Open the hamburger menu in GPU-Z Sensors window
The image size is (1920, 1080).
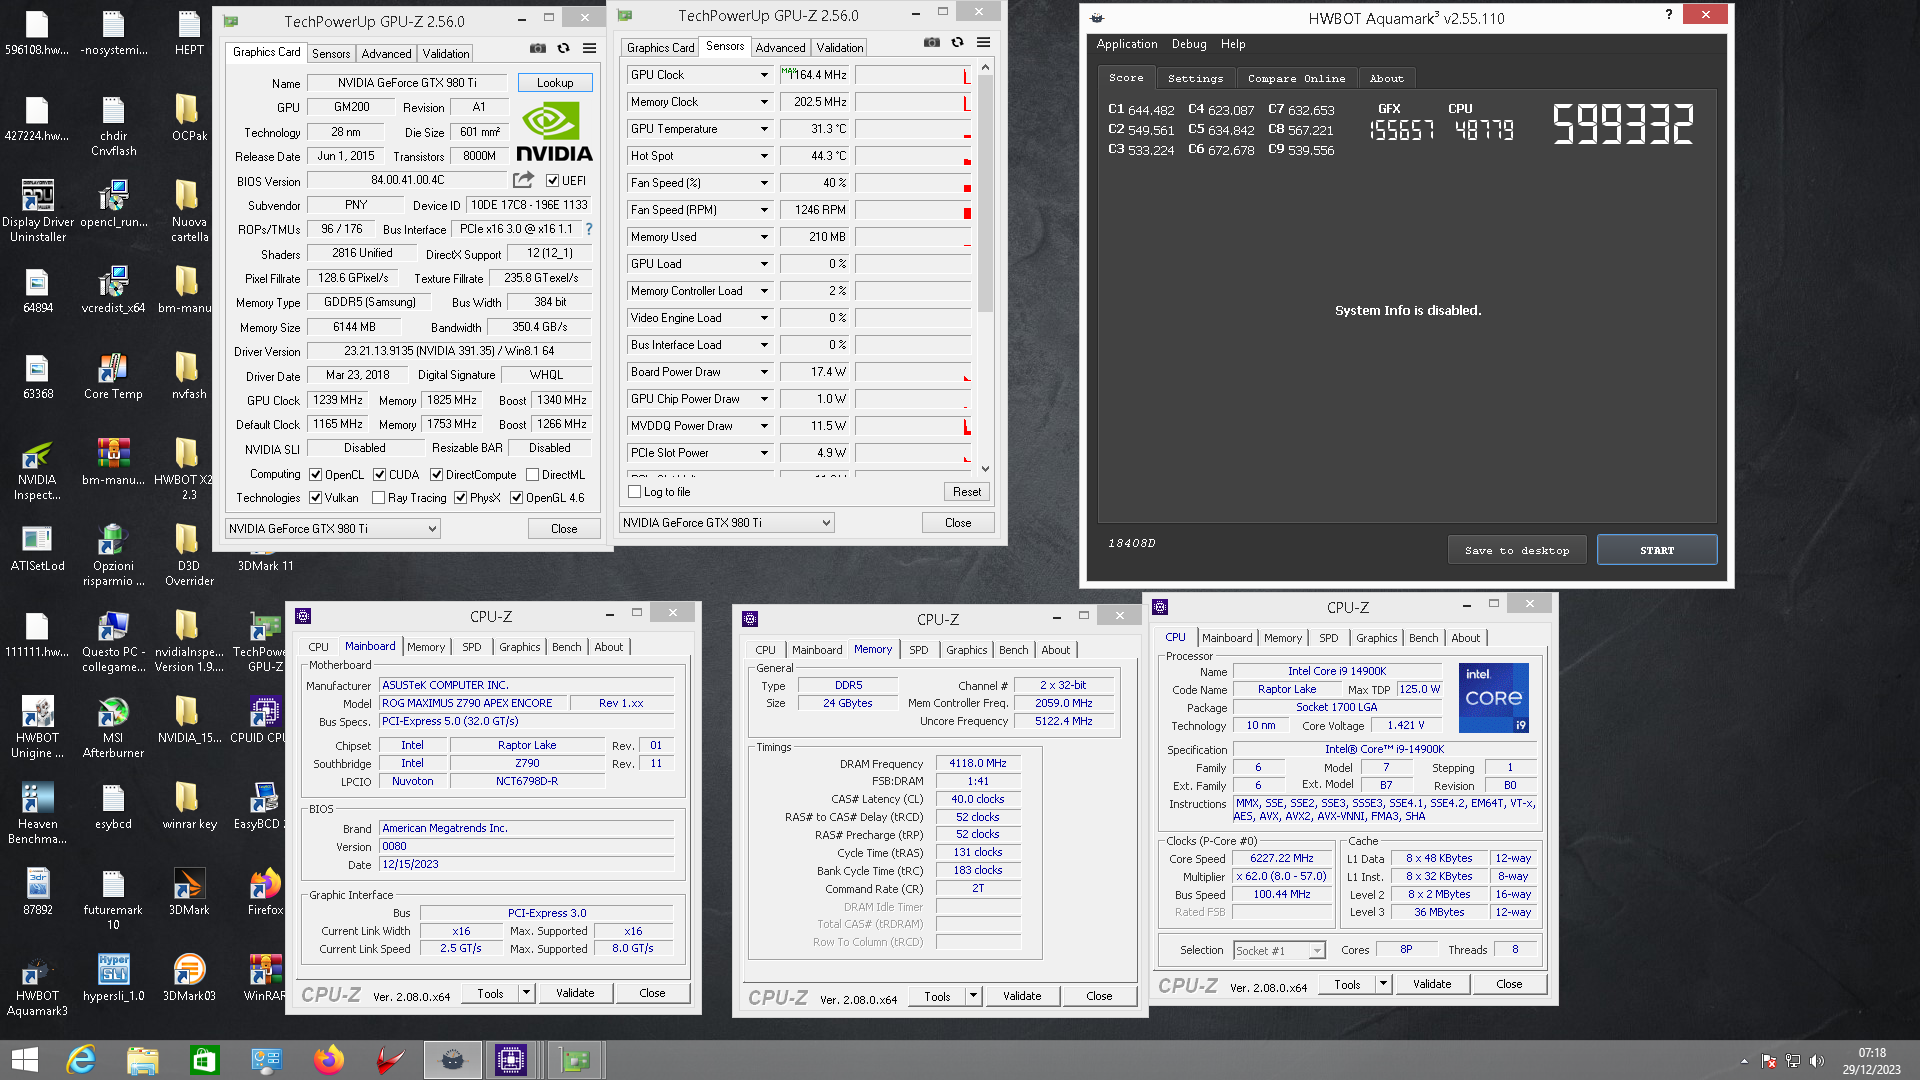[x=984, y=42]
